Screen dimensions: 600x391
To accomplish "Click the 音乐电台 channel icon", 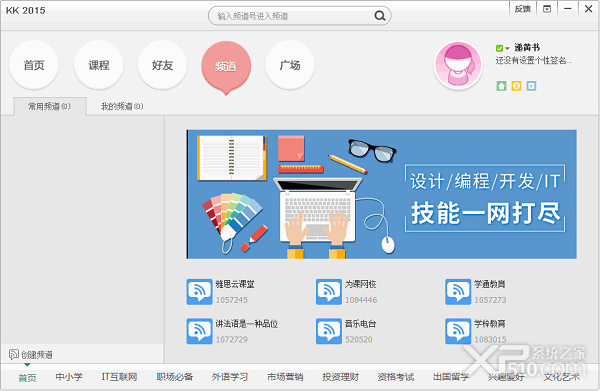I will 329,331.
